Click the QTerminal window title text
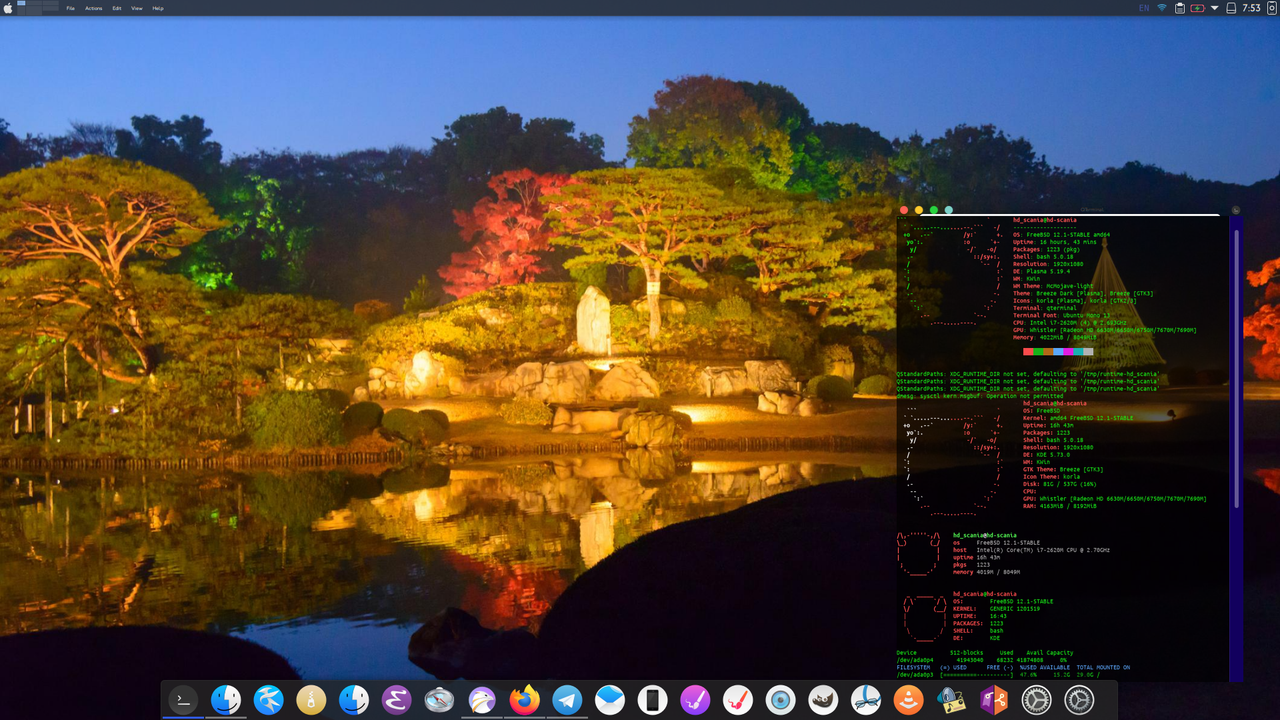1280x720 pixels. pyautogui.click(x=1090, y=210)
